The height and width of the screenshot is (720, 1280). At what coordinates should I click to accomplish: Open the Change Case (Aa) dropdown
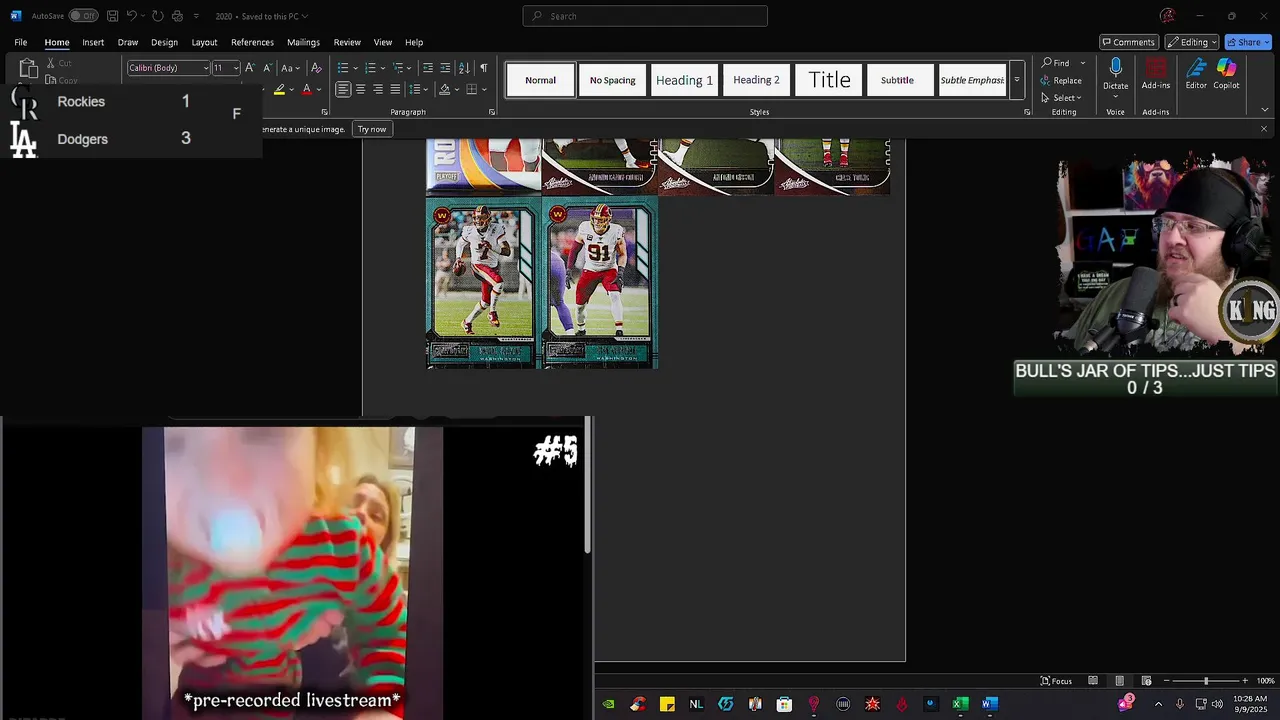click(290, 68)
